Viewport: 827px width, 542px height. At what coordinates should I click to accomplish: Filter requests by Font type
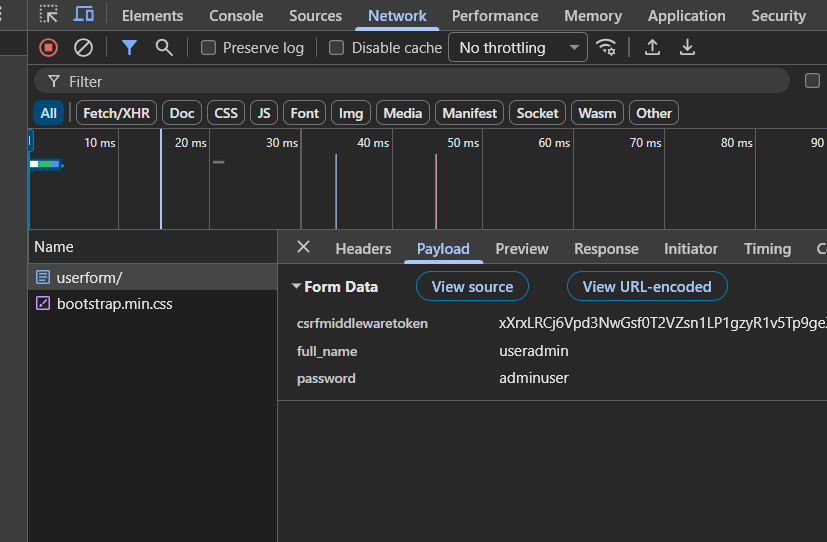[304, 113]
